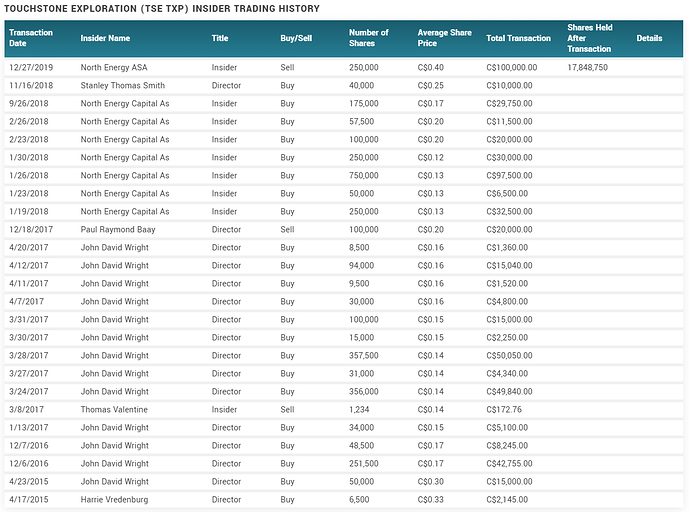Select the 4/7/2017 date cell

click(26, 302)
